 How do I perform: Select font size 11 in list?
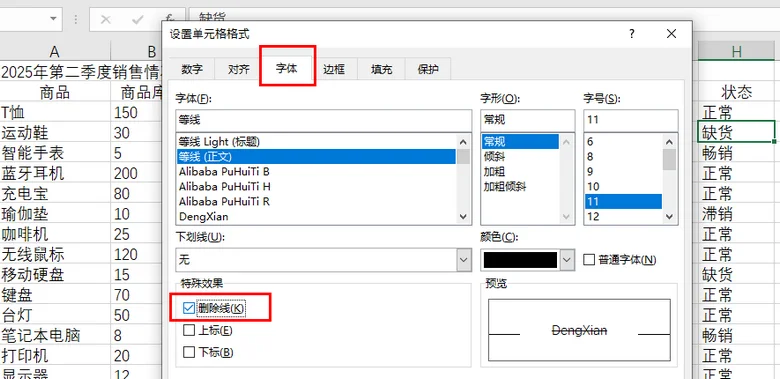(623, 201)
